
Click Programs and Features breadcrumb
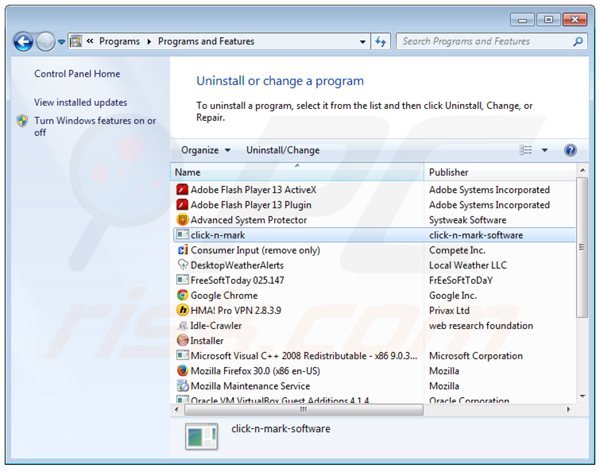[206, 41]
